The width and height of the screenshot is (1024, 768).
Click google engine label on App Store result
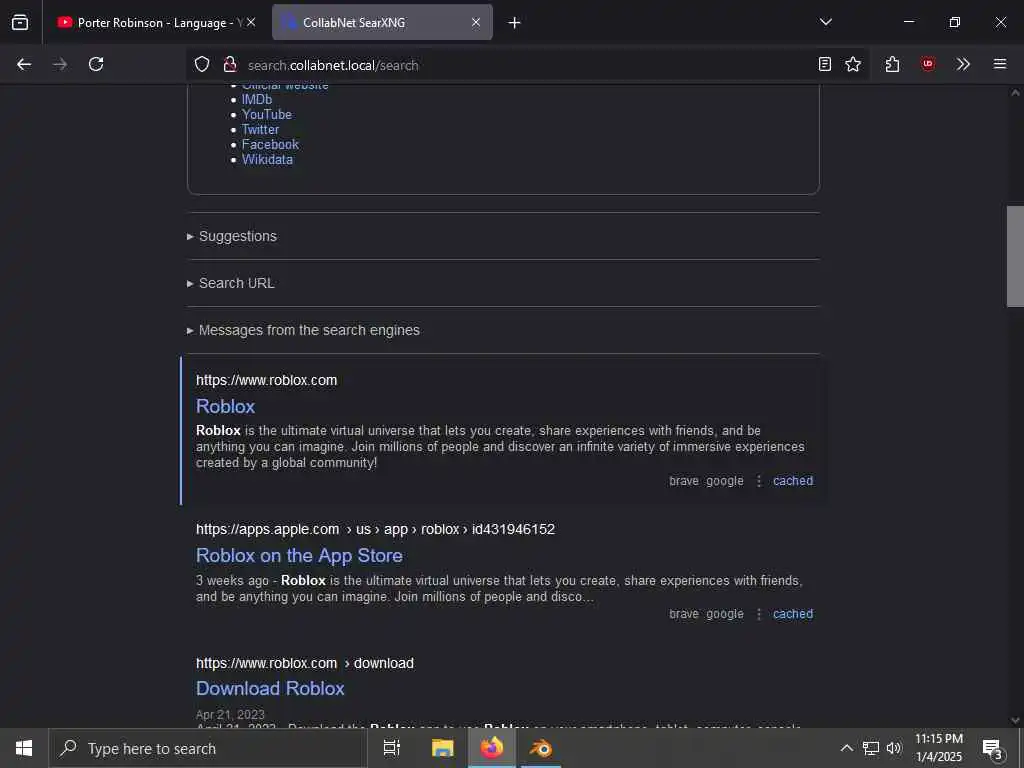pos(725,614)
